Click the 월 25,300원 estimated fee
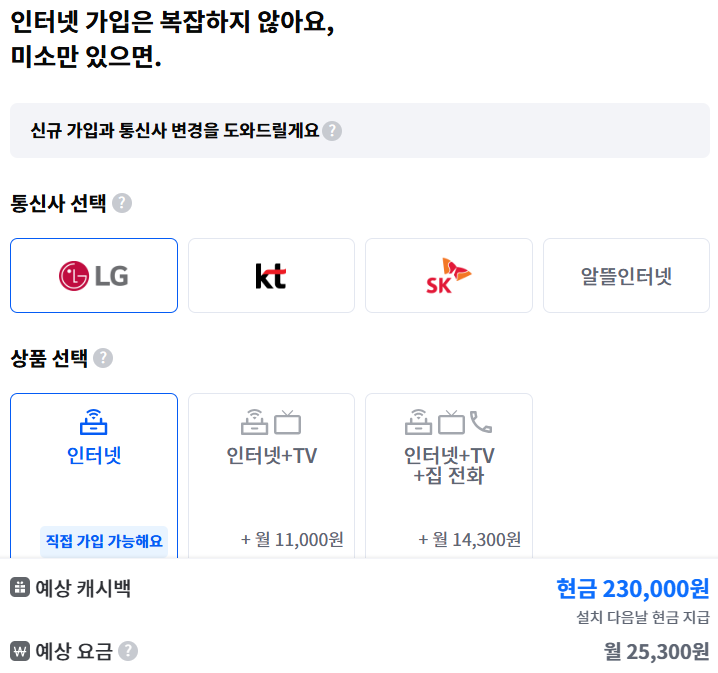 [x=657, y=651]
